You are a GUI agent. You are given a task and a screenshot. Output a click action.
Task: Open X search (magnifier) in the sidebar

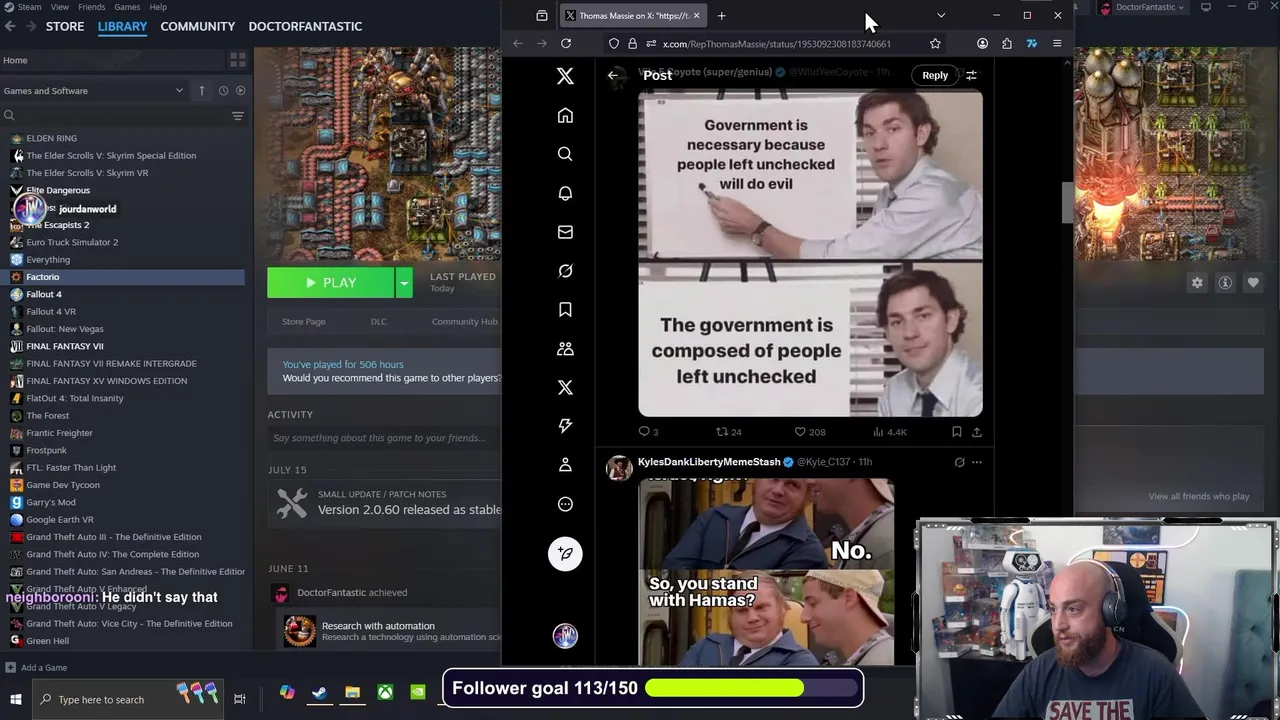[565, 154]
